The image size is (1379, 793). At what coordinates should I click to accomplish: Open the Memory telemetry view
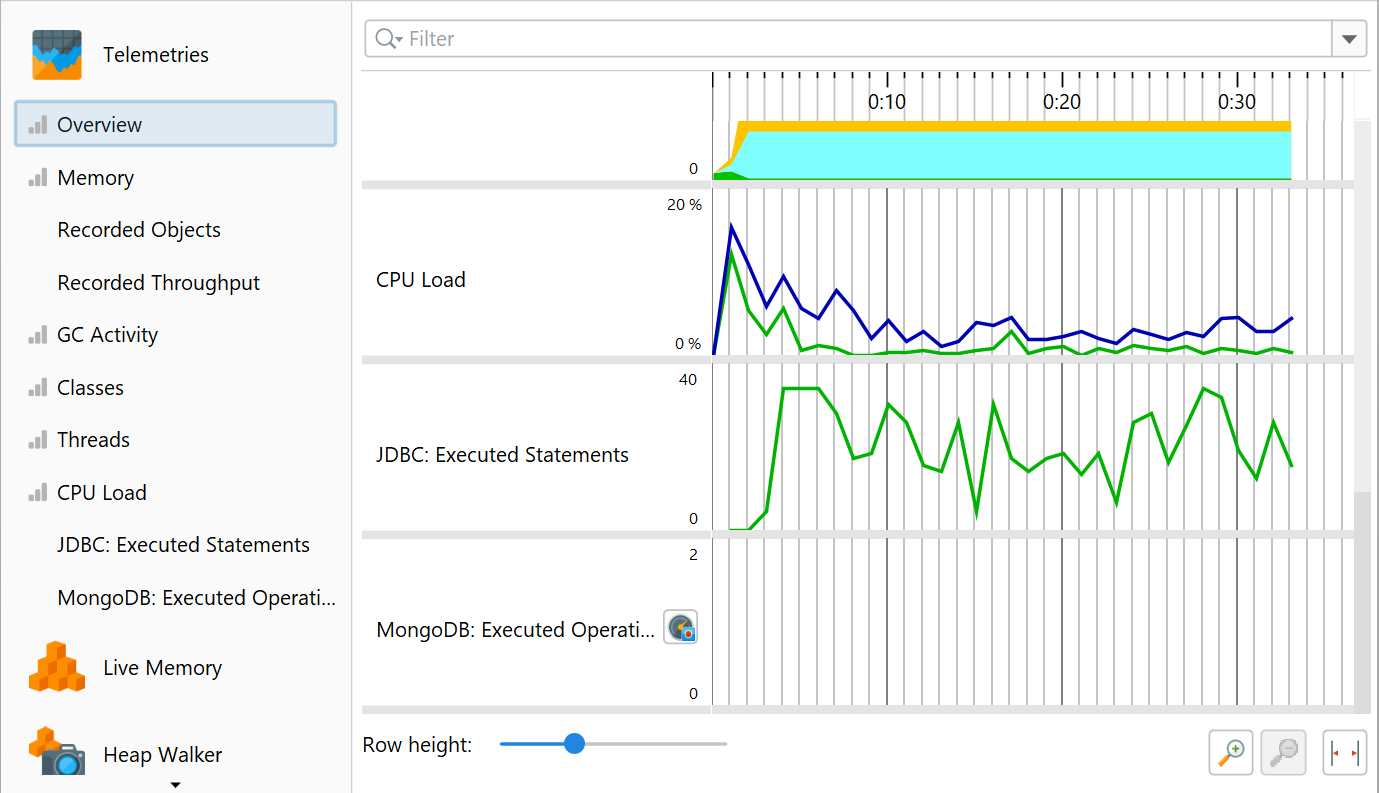click(x=95, y=178)
